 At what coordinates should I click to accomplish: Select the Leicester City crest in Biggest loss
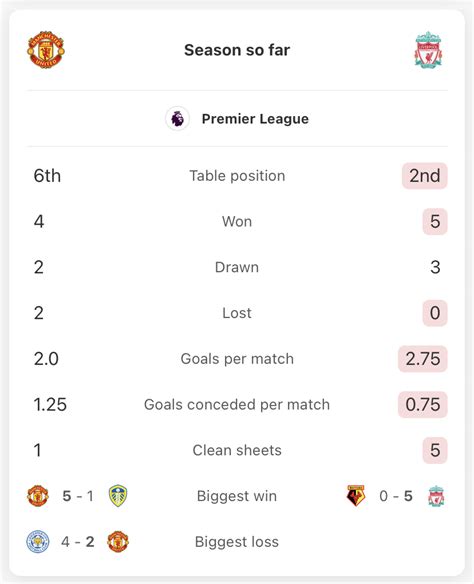[38, 542]
